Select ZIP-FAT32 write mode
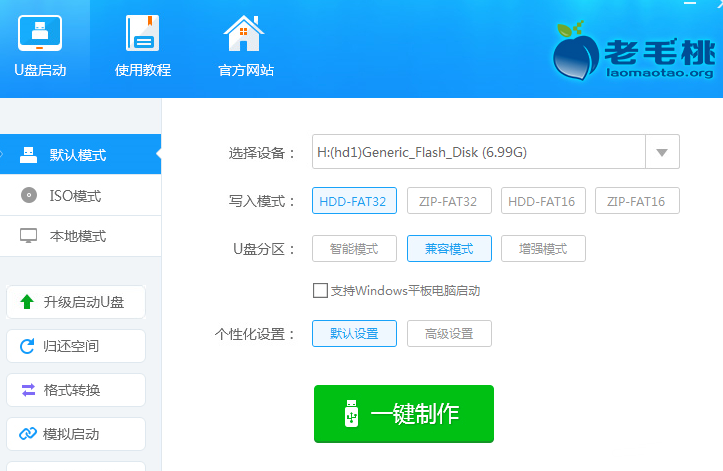This screenshot has height=471, width=723. point(448,201)
